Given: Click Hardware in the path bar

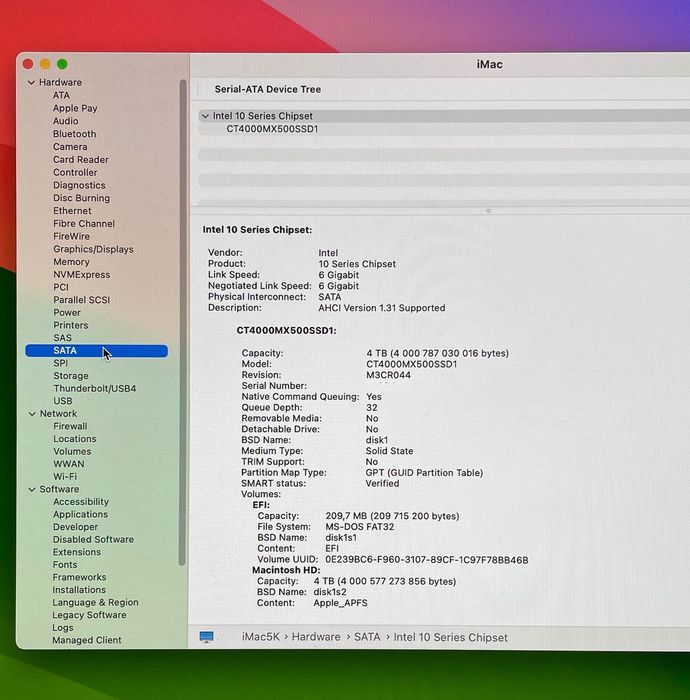Looking at the screenshot, I should pyautogui.click(x=316, y=637).
